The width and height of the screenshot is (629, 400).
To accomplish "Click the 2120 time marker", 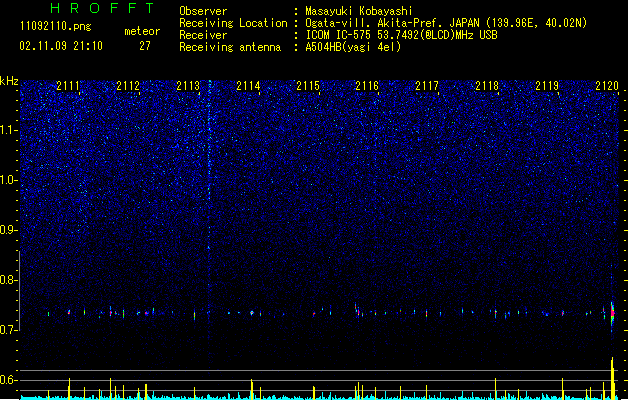I will [607, 85].
